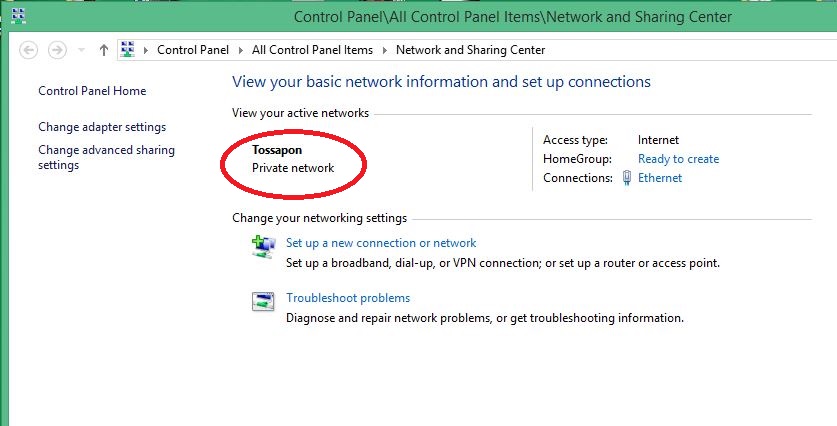Screen dimensions: 837x426
Task: Go back using the back arrow
Action: click(28, 50)
